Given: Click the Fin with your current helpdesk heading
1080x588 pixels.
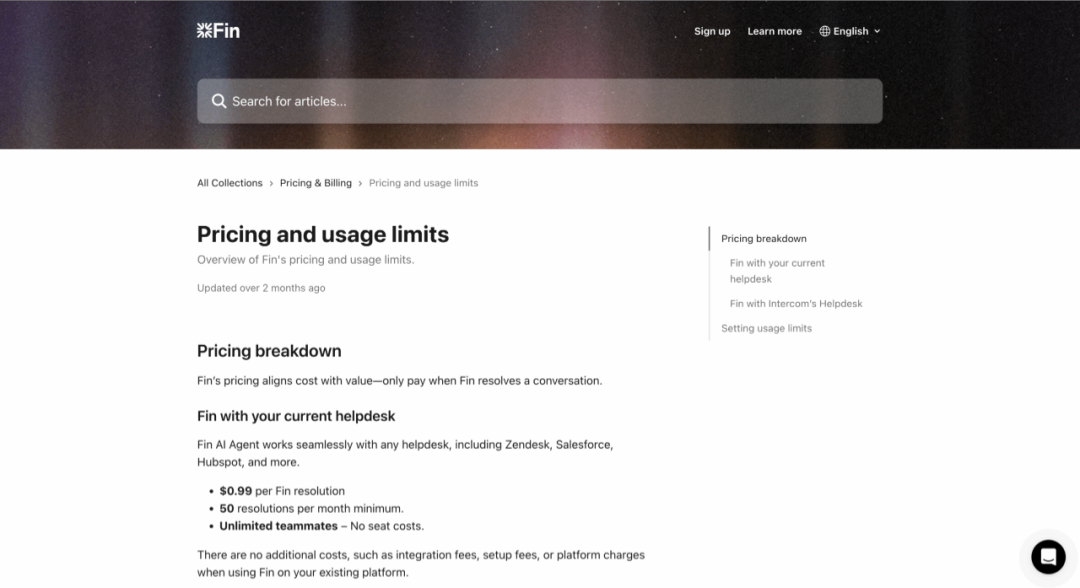Looking at the screenshot, I should pos(296,416).
